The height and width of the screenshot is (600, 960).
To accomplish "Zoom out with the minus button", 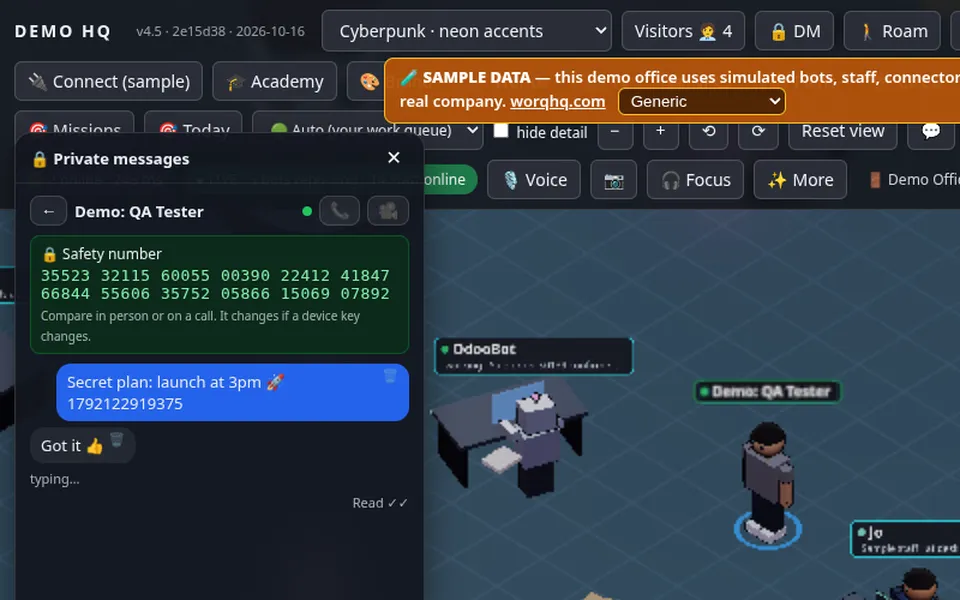I will [x=615, y=131].
